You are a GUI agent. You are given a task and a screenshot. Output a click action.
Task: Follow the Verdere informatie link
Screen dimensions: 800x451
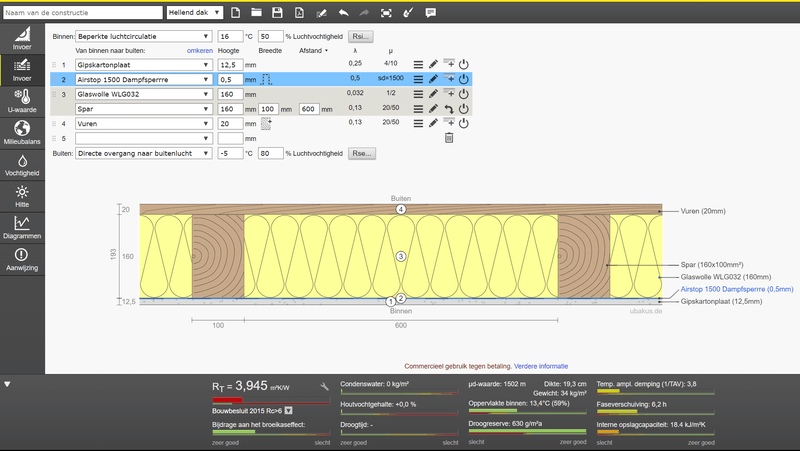pyautogui.click(x=541, y=366)
